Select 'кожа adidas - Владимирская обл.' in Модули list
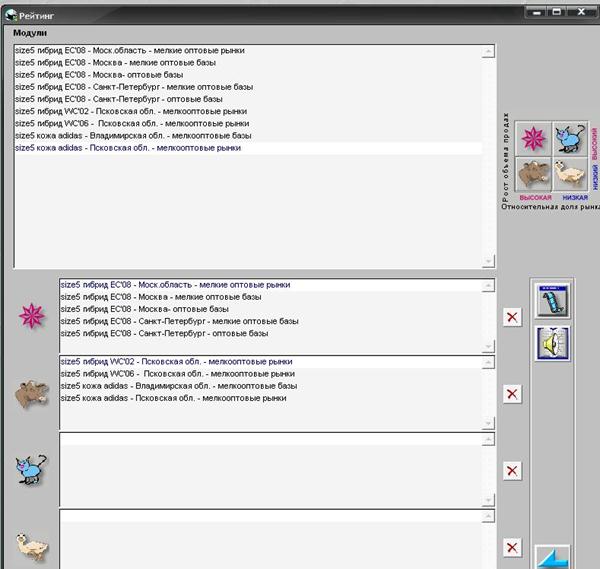The height and width of the screenshot is (569, 600). 248,136
